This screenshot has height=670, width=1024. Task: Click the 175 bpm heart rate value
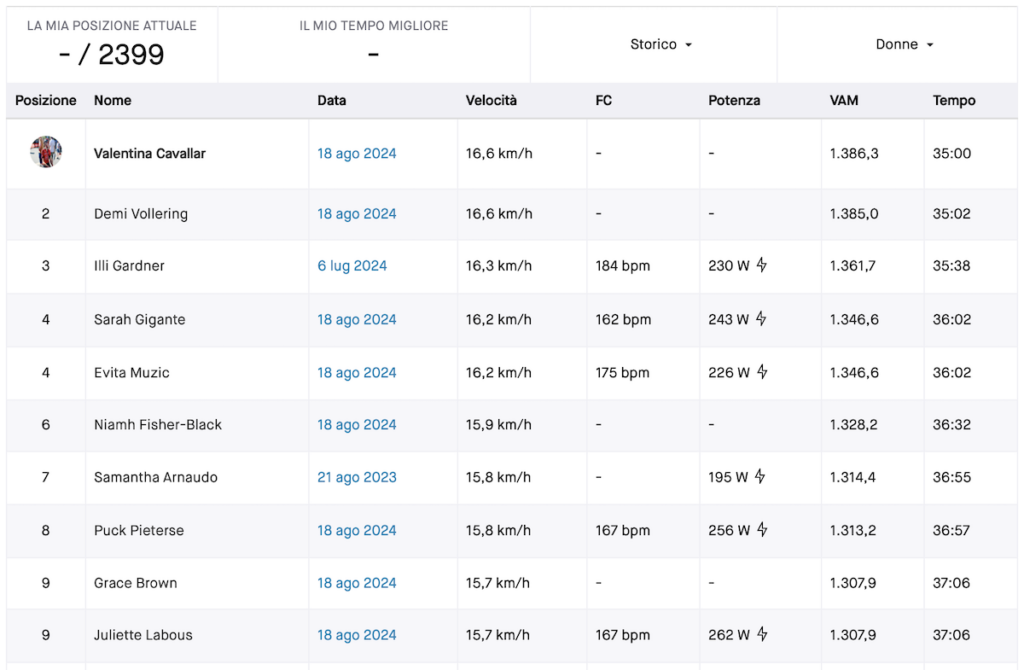[622, 372]
